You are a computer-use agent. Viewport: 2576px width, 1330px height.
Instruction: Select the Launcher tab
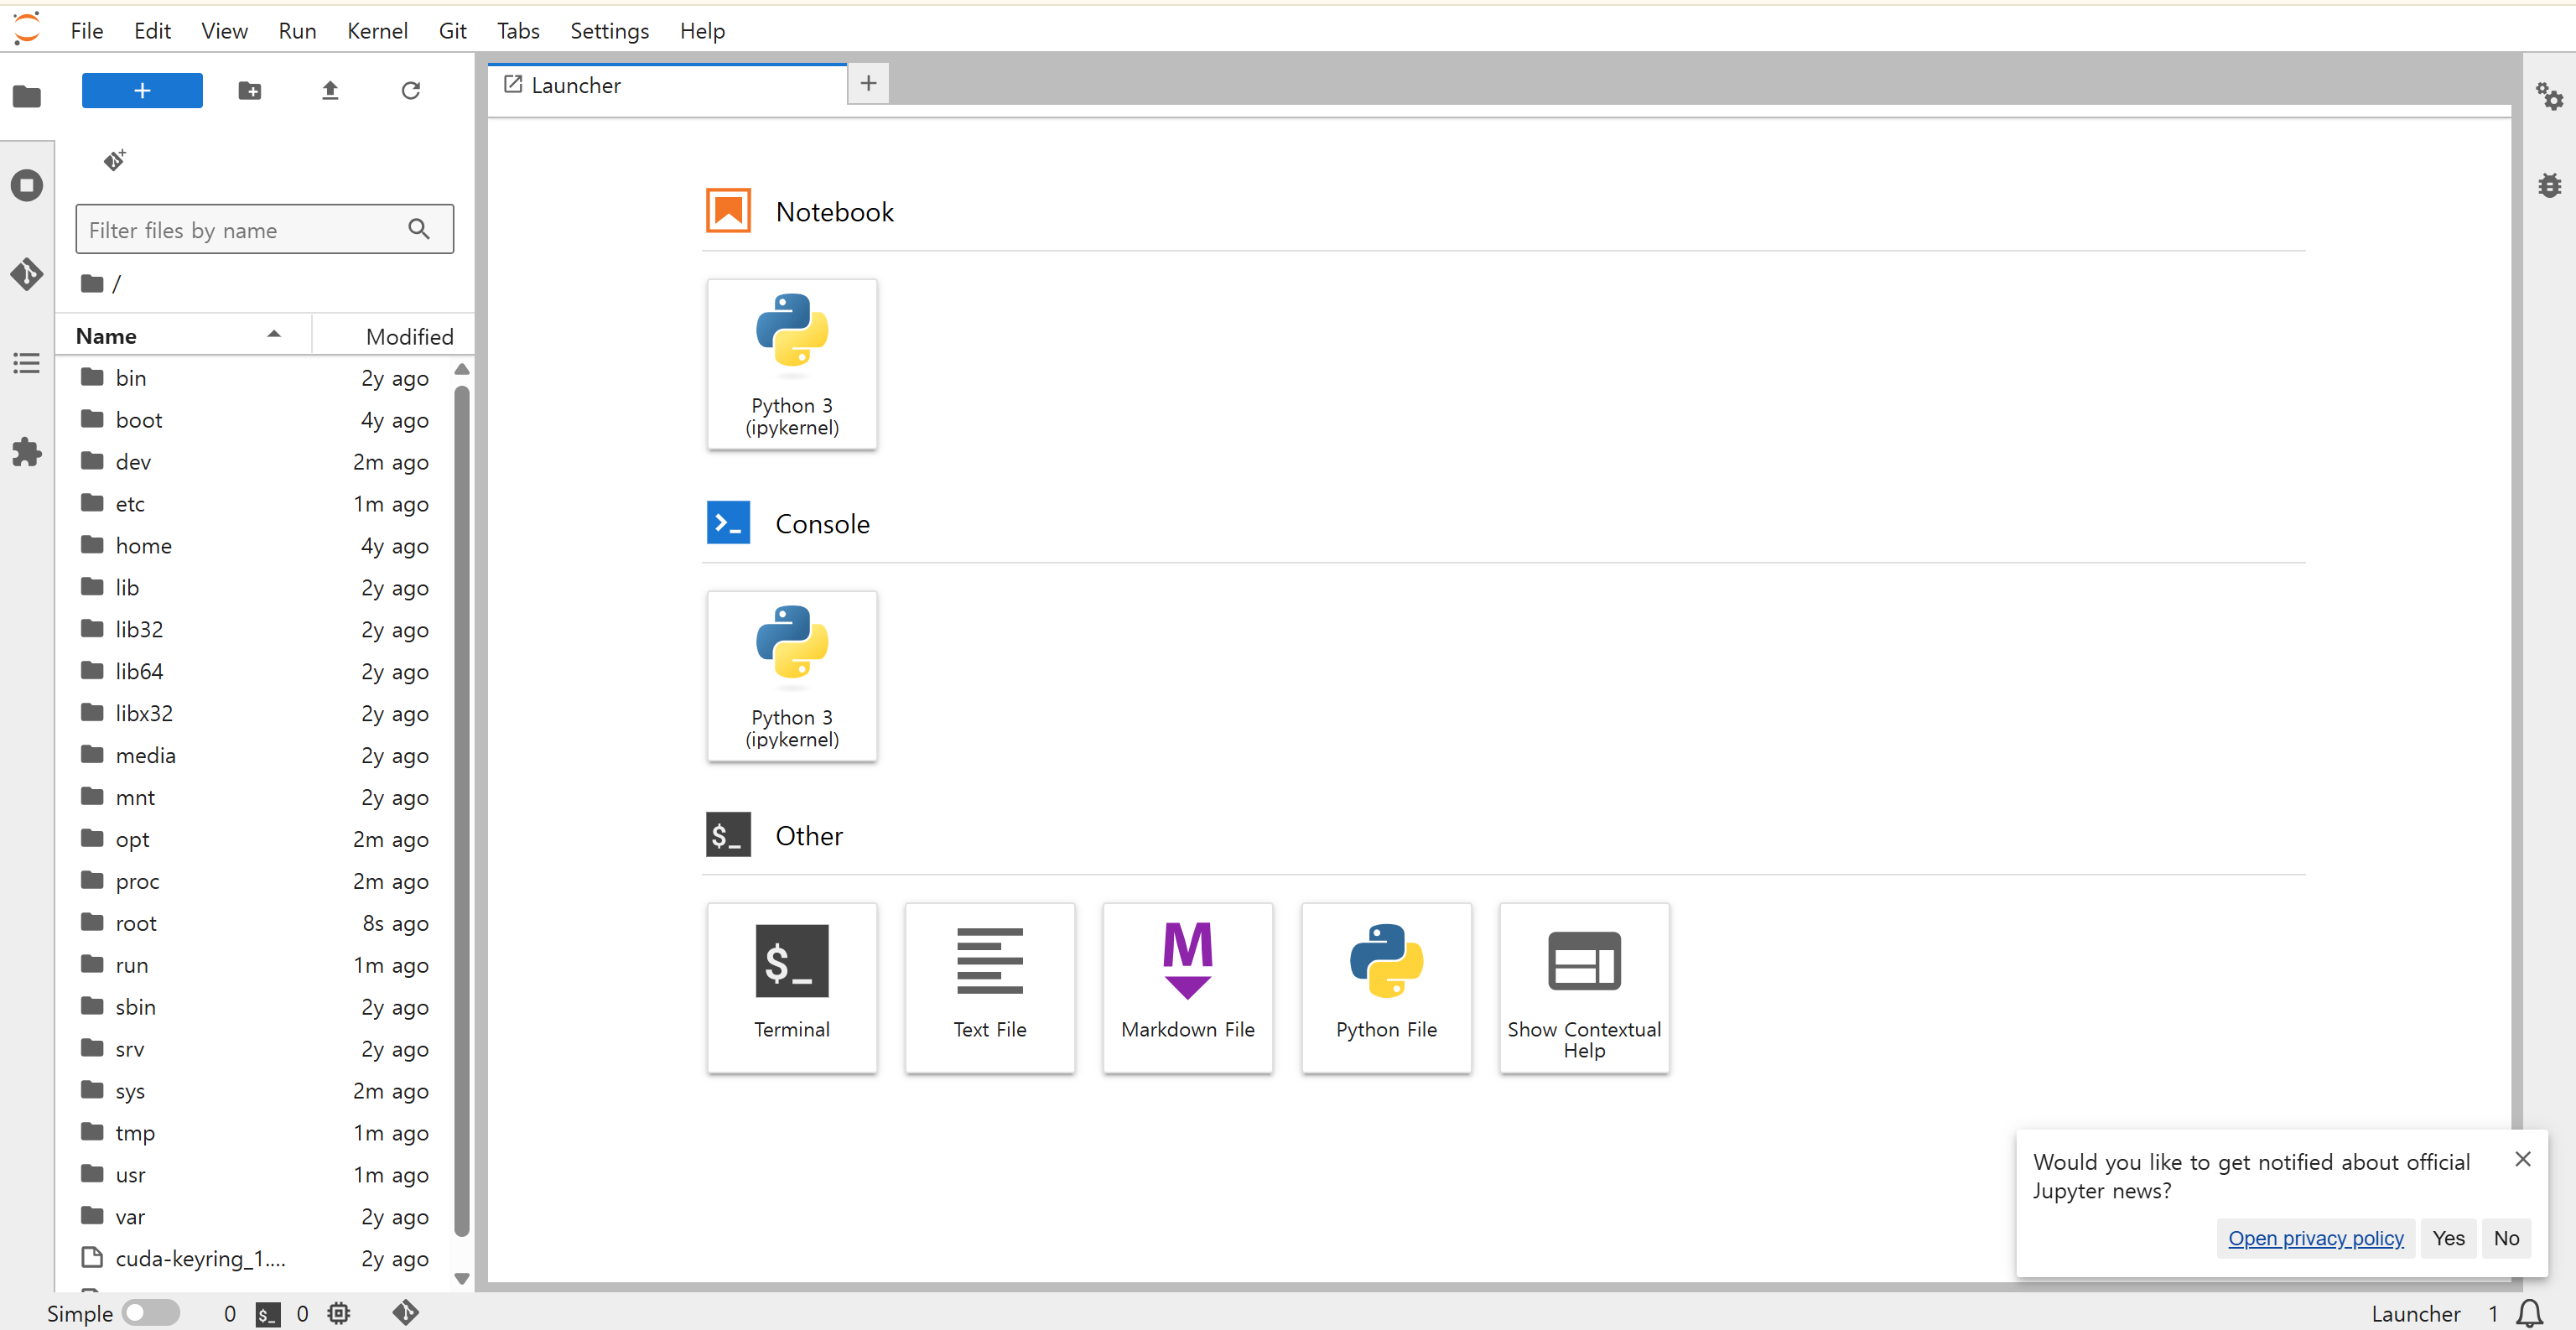[667, 85]
